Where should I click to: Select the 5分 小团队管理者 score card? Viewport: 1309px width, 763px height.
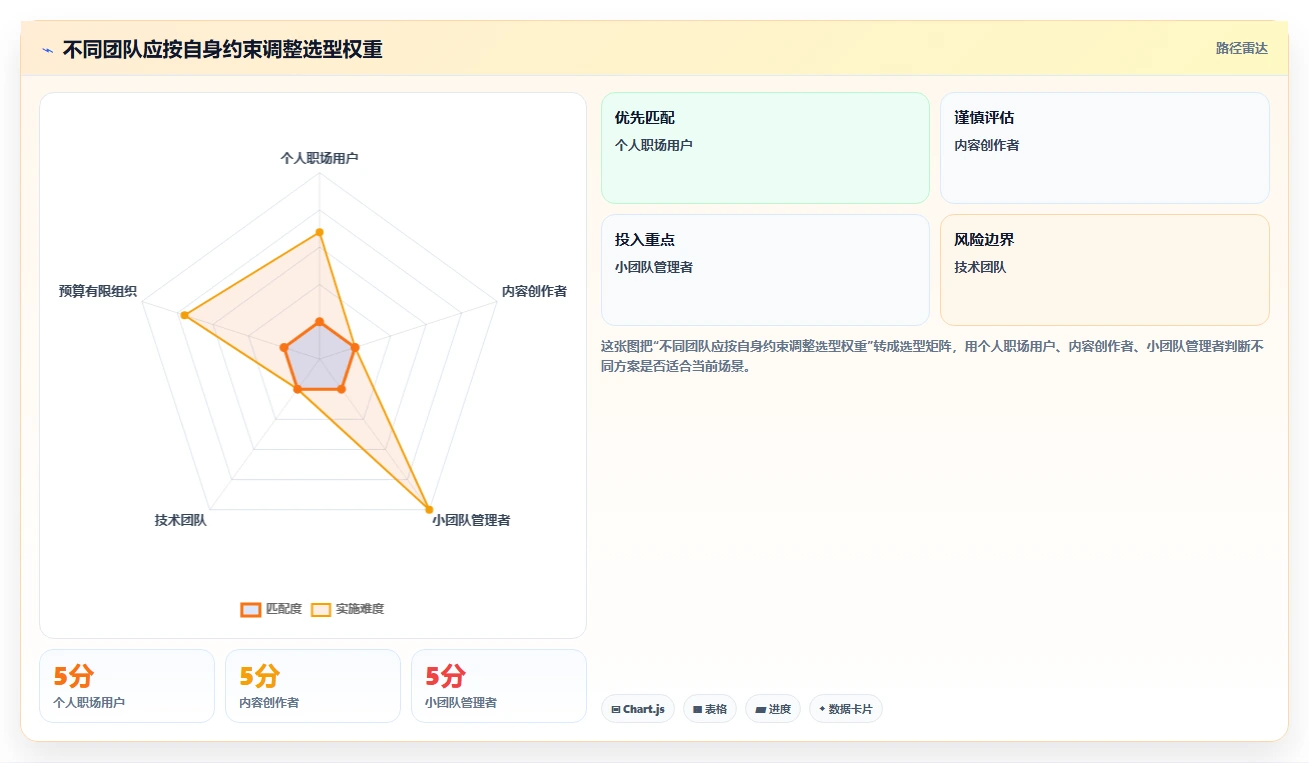pos(499,686)
